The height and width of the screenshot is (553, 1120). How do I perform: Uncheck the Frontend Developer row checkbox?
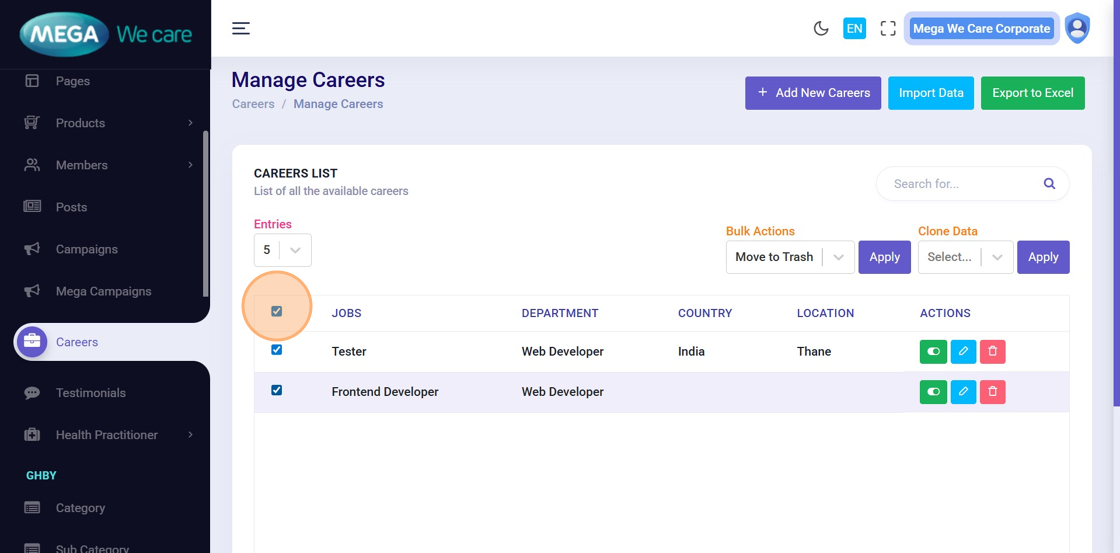[x=277, y=390]
